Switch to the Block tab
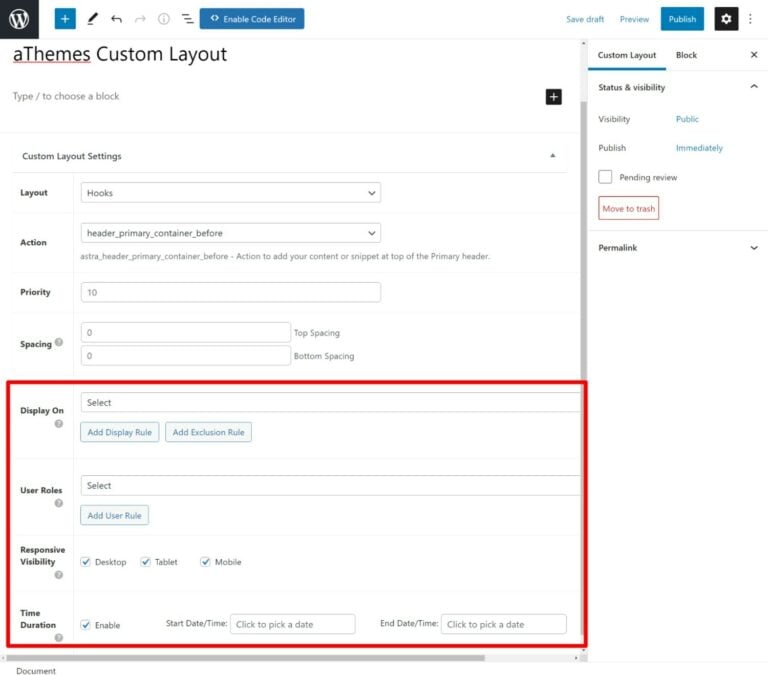 point(686,55)
